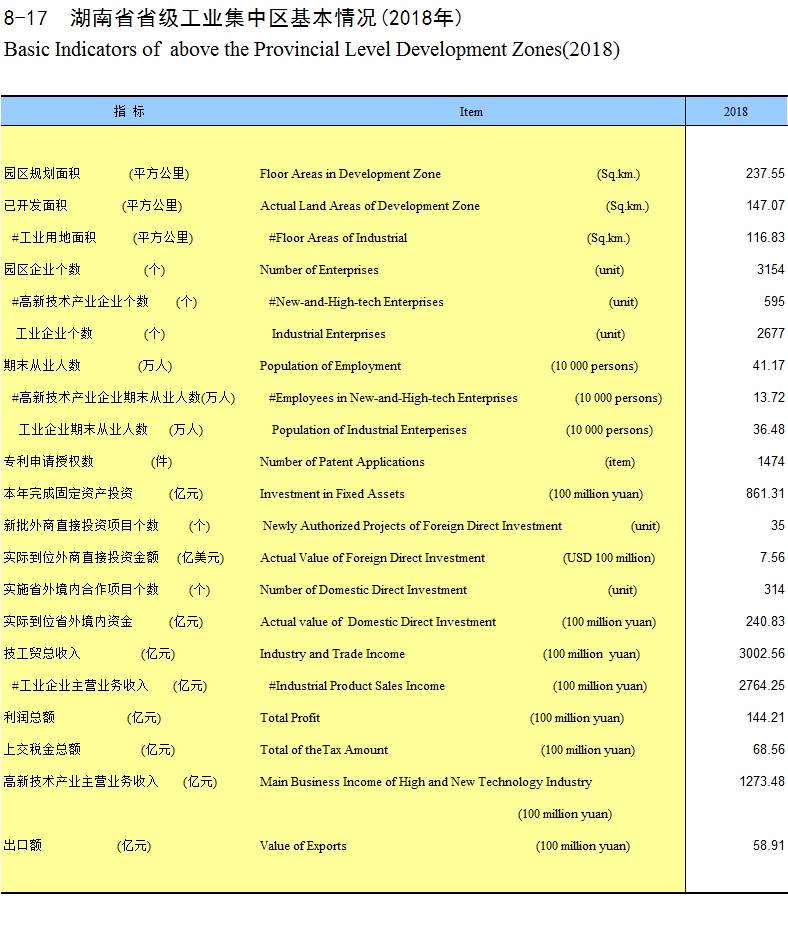The width and height of the screenshot is (788, 926).
Task: Click 'Number of Domestic Direct Investment' label
Action: [363, 589]
